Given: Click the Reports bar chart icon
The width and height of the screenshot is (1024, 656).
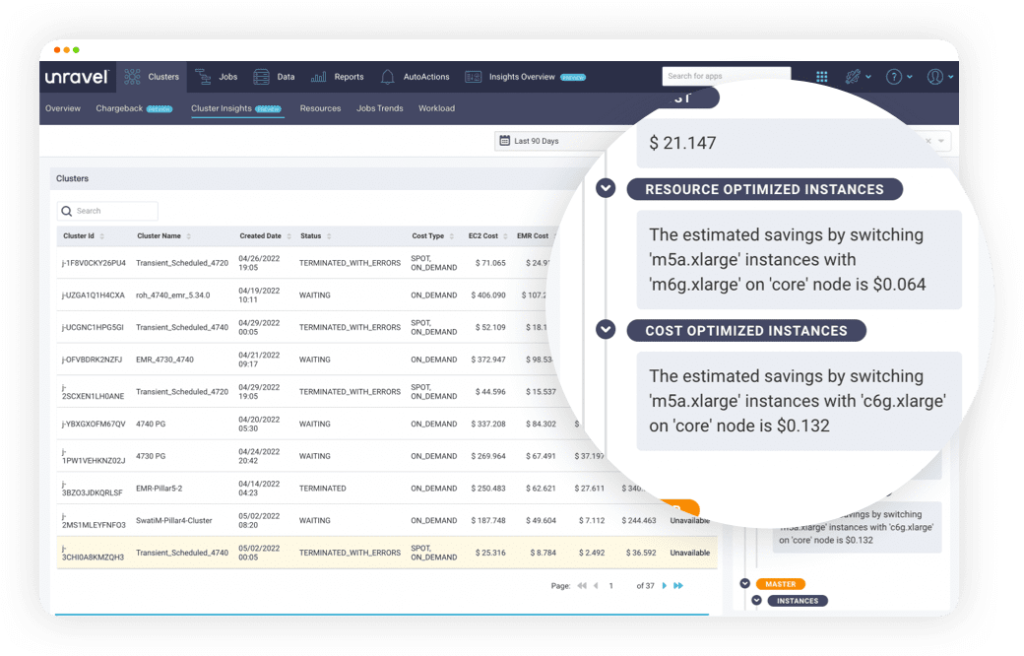Looking at the screenshot, I should 318,76.
